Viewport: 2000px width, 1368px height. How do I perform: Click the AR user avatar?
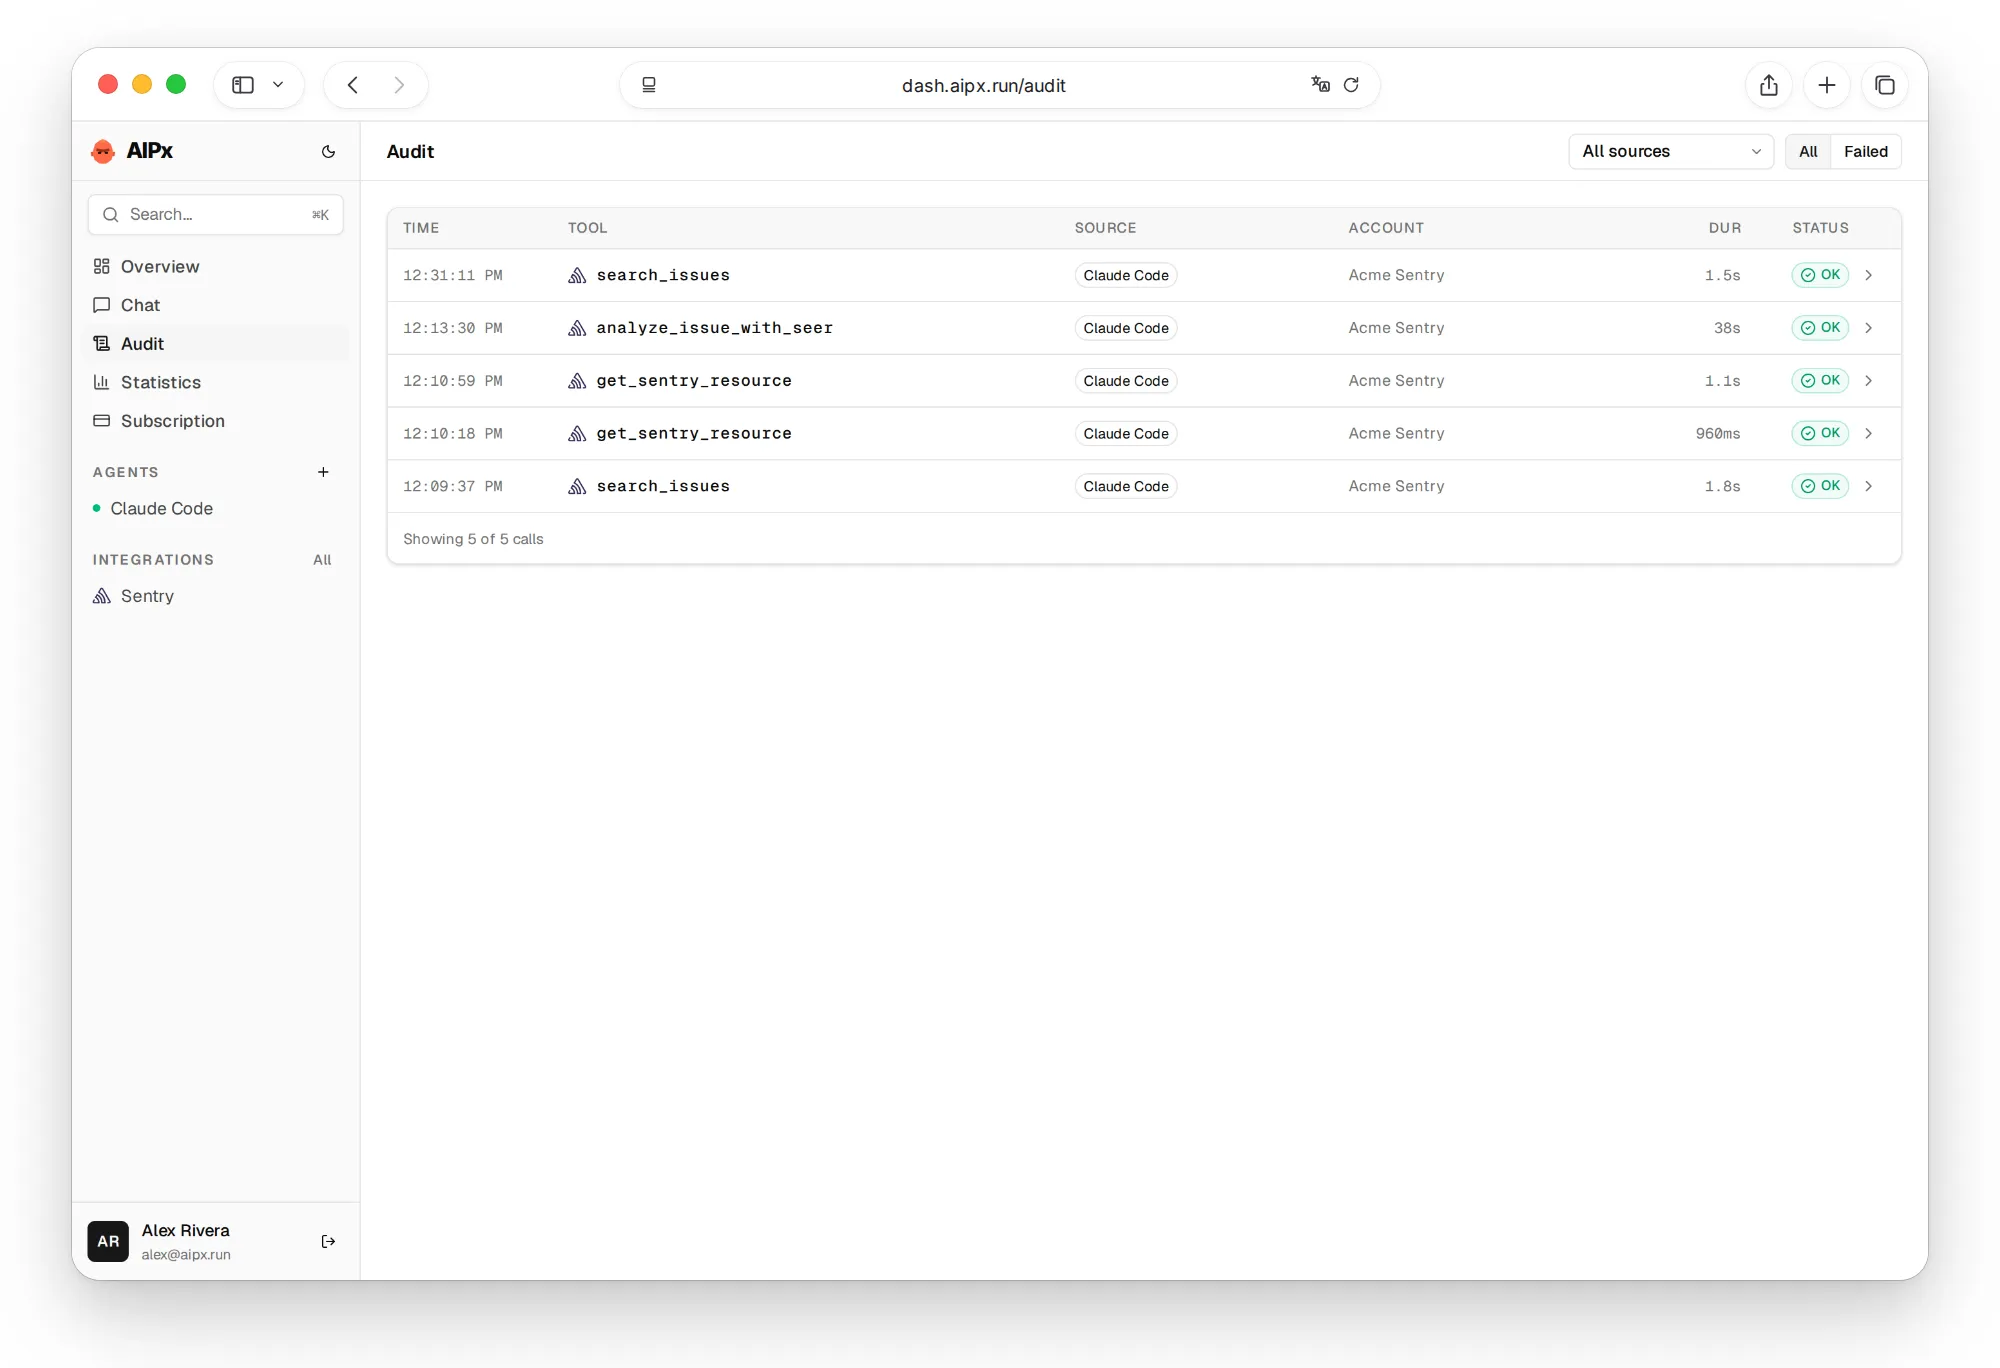[108, 1241]
